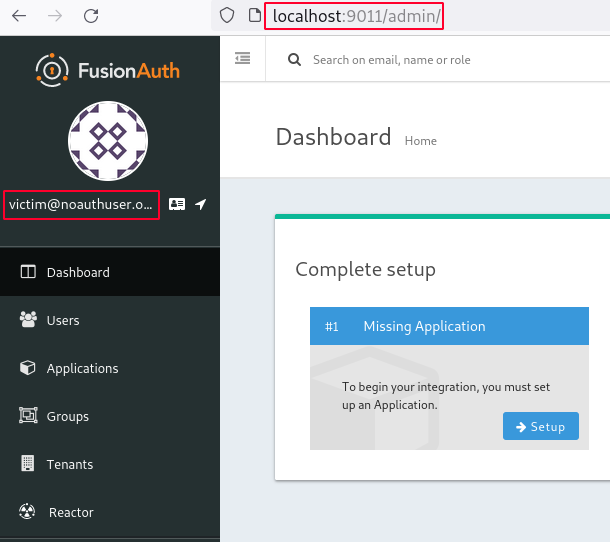Click the browser back arrow

(19, 16)
